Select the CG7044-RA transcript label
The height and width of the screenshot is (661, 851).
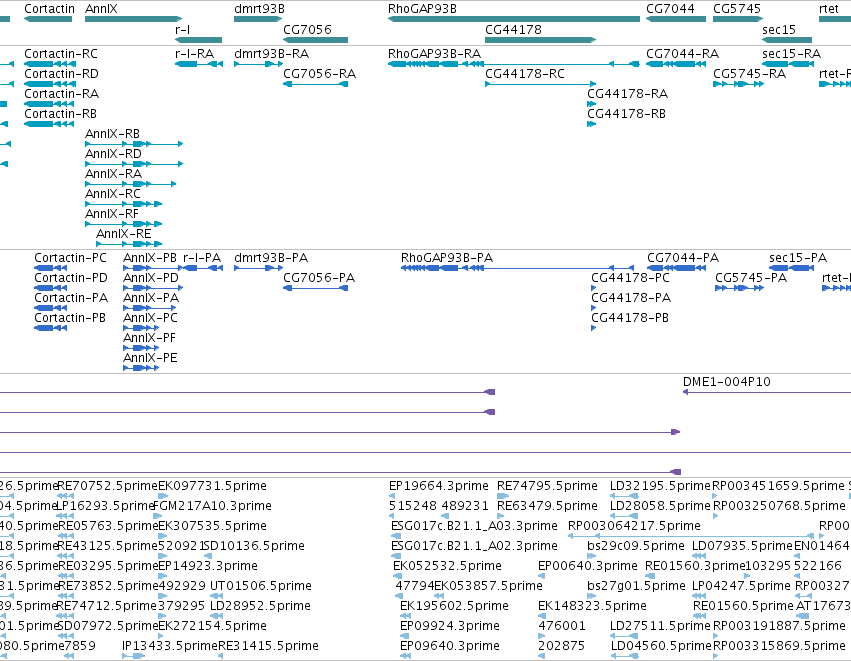[682, 54]
